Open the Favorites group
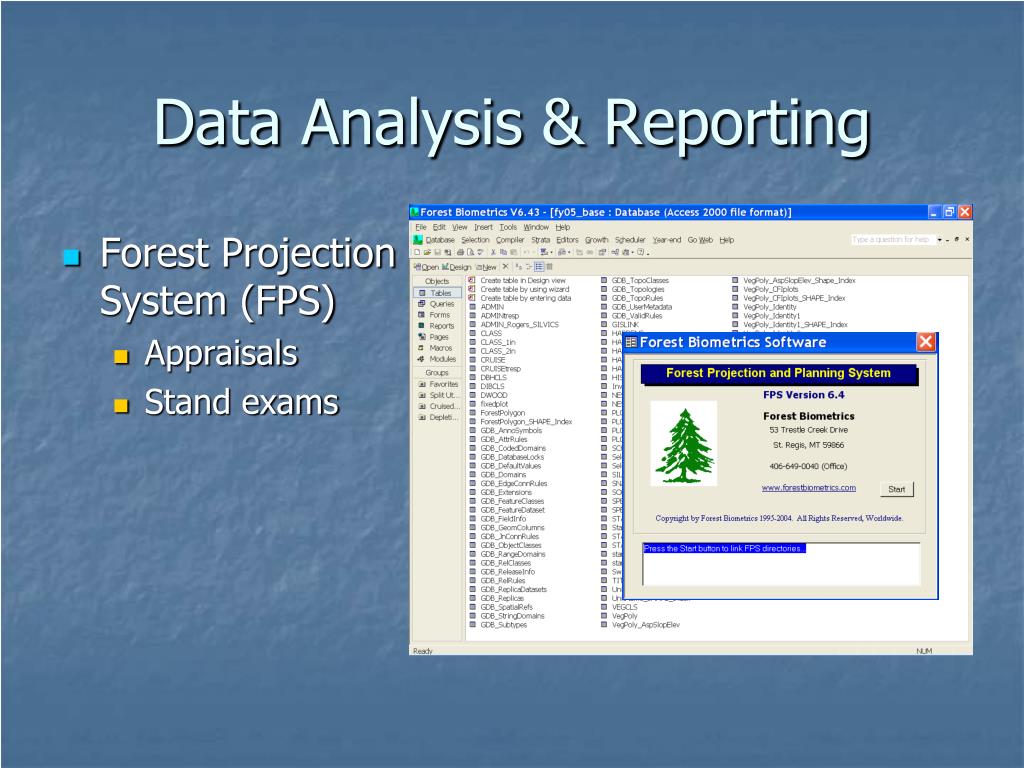This screenshot has height=768, width=1024. click(x=438, y=385)
